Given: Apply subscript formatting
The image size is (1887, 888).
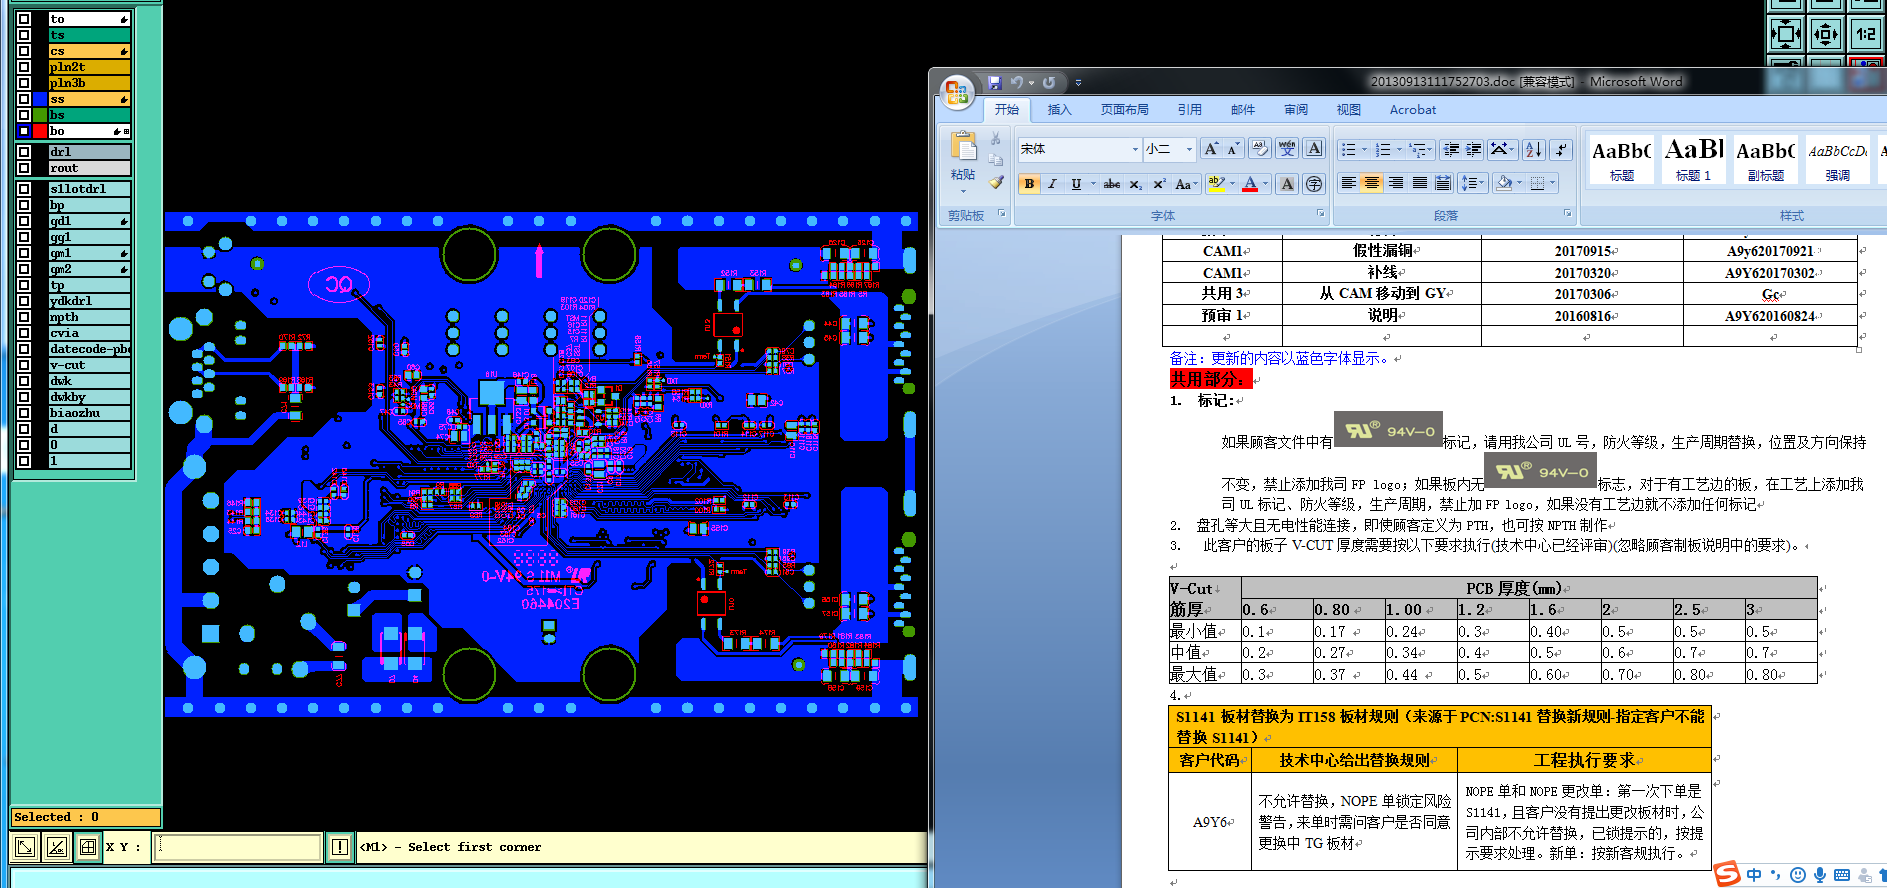Looking at the screenshot, I should (x=1136, y=184).
